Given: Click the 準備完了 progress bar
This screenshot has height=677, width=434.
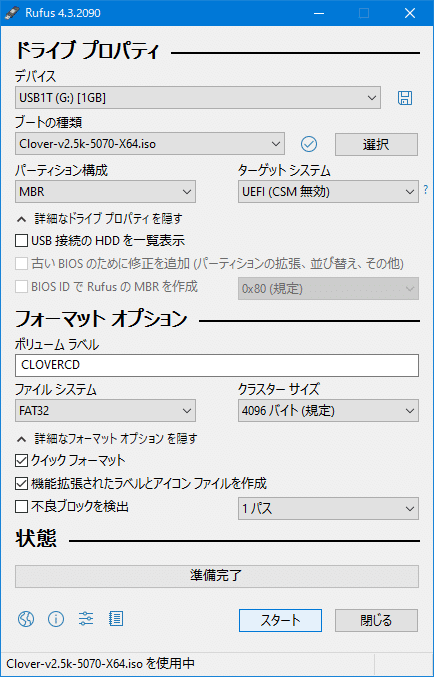Looking at the screenshot, I should click(217, 576).
